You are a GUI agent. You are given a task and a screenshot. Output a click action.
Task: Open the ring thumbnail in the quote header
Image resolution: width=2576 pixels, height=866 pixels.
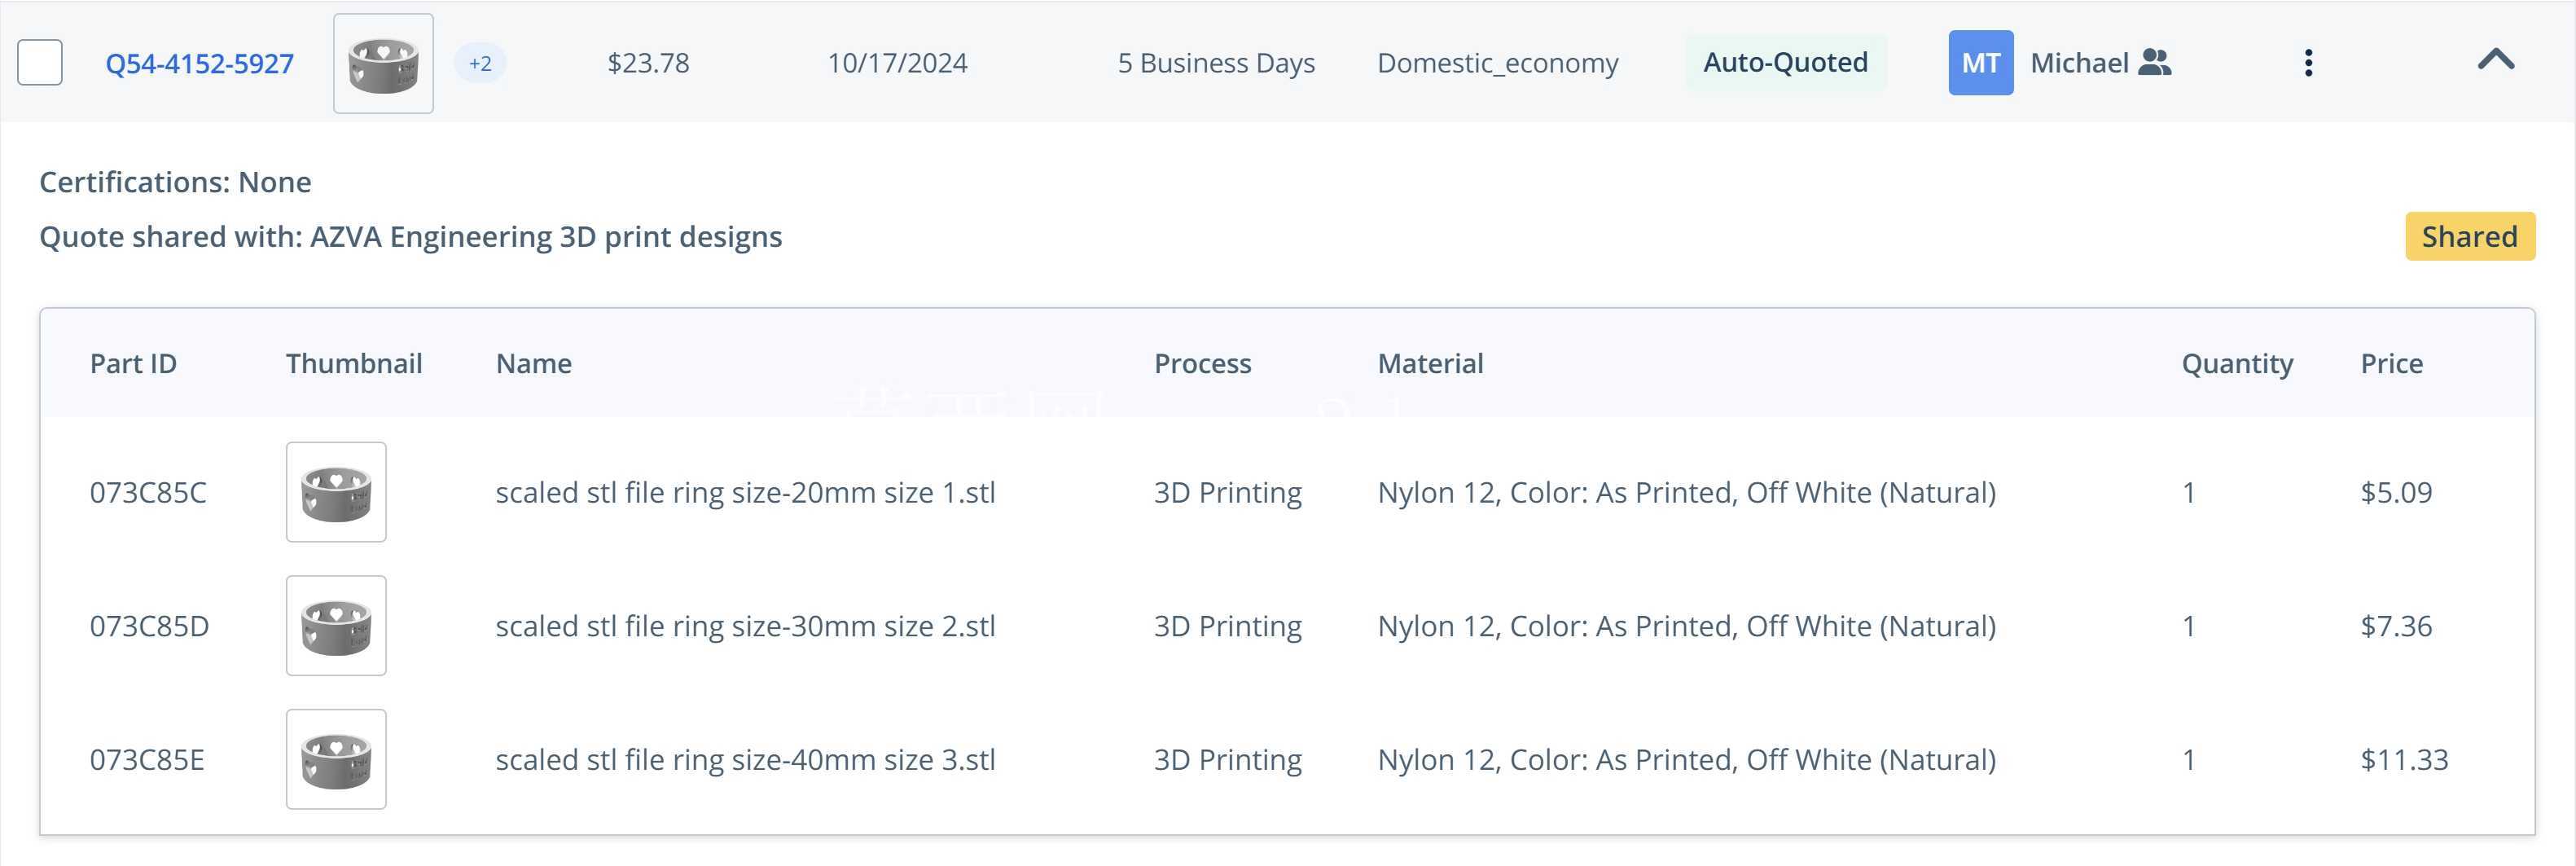[383, 63]
